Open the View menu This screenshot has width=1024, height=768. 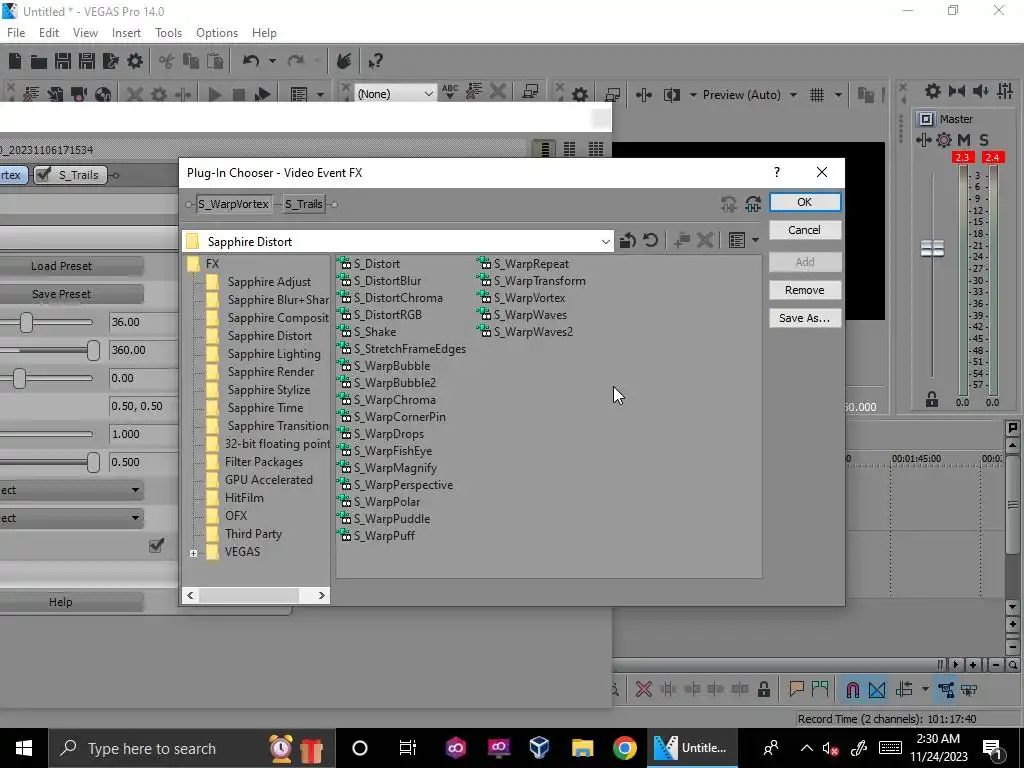(x=85, y=33)
